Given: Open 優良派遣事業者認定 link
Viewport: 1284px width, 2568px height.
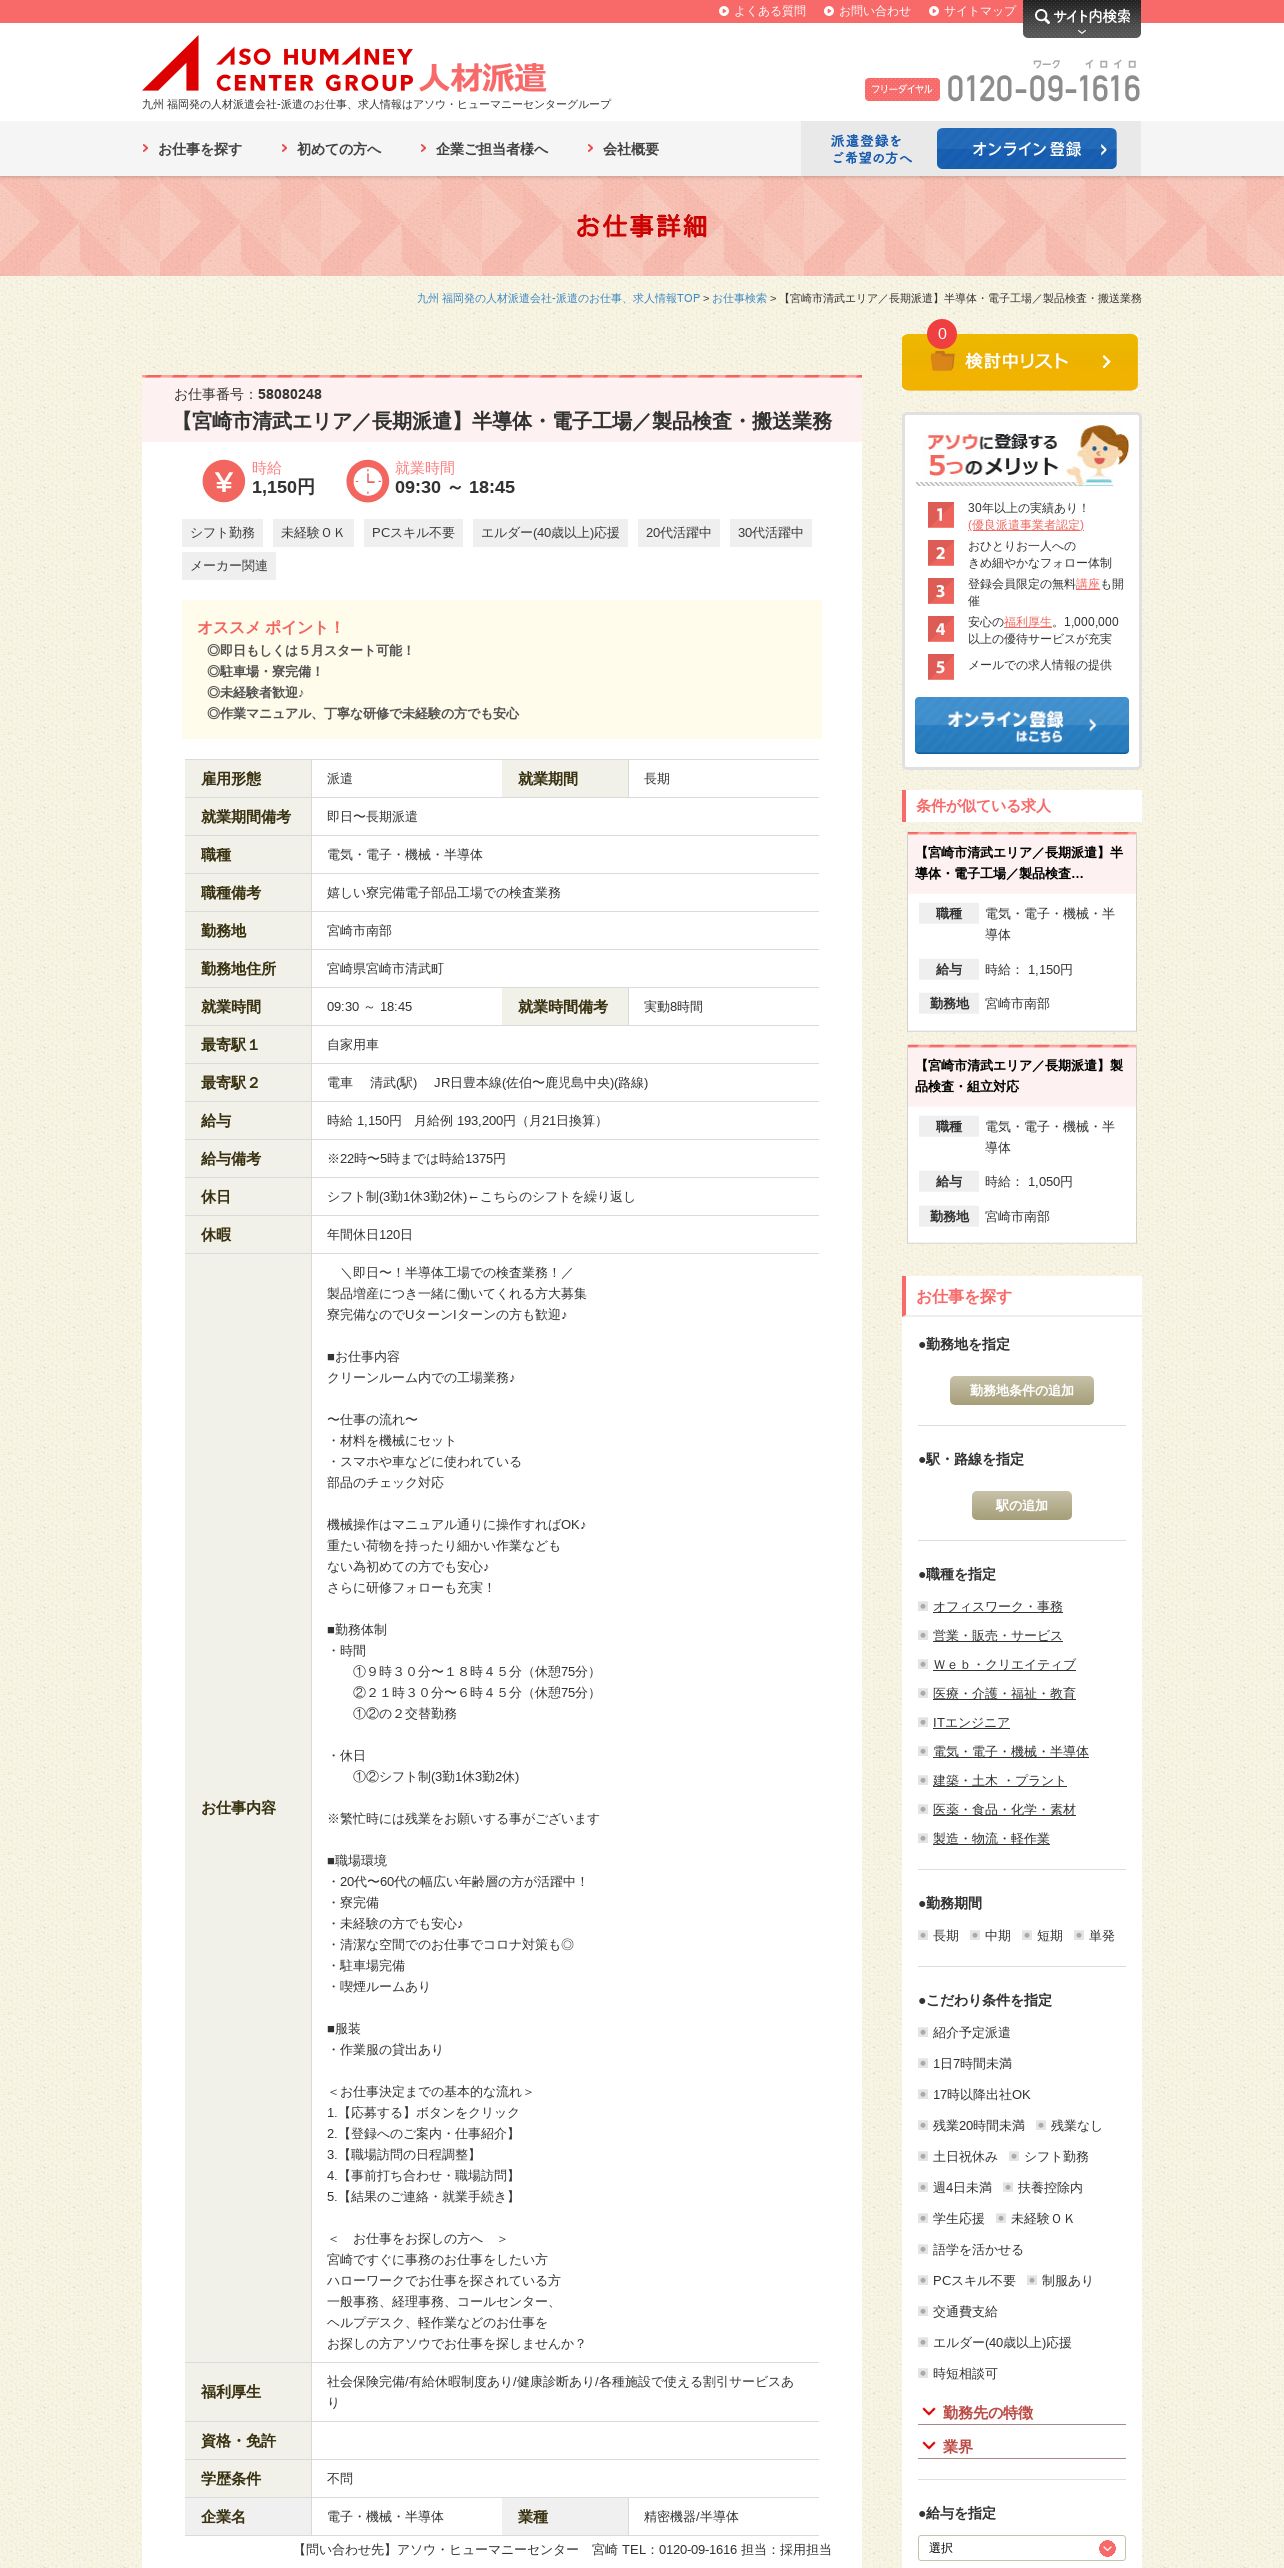Looking at the screenshot, I should tap(1026, 525).
